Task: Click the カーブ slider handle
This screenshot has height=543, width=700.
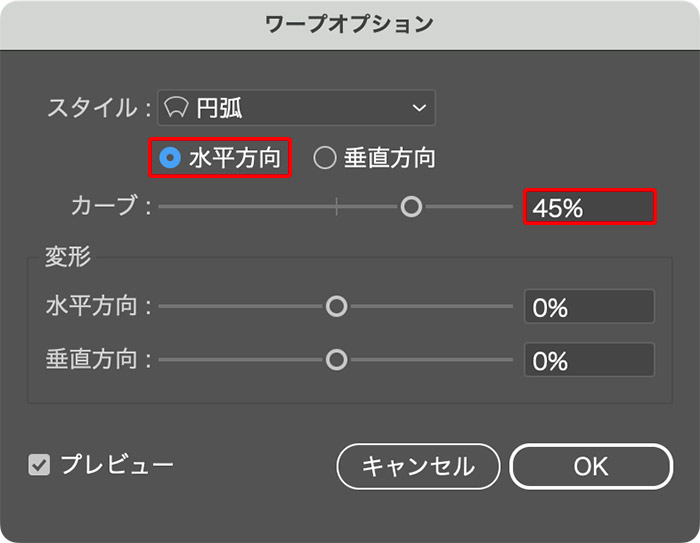Action: (410, 207)
